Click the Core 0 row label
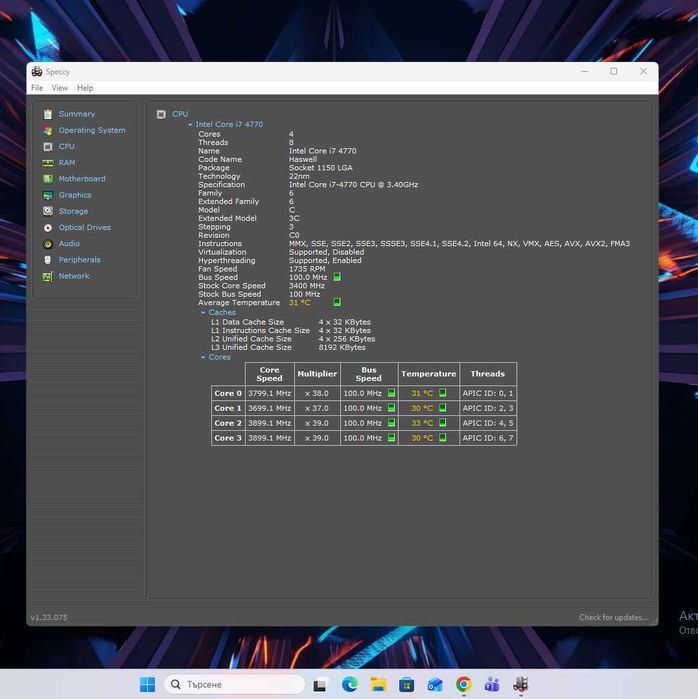This screenshot has width=698, height=699. [228, 393]
